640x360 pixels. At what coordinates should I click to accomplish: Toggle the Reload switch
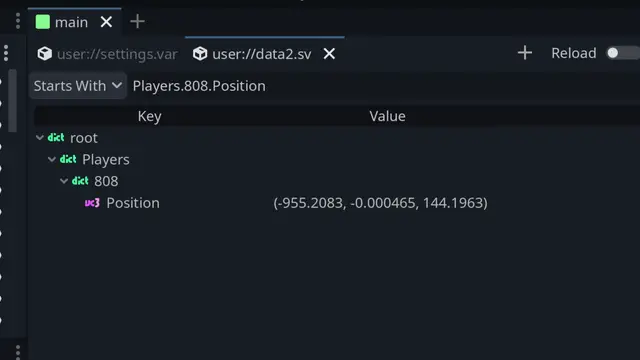622,53
